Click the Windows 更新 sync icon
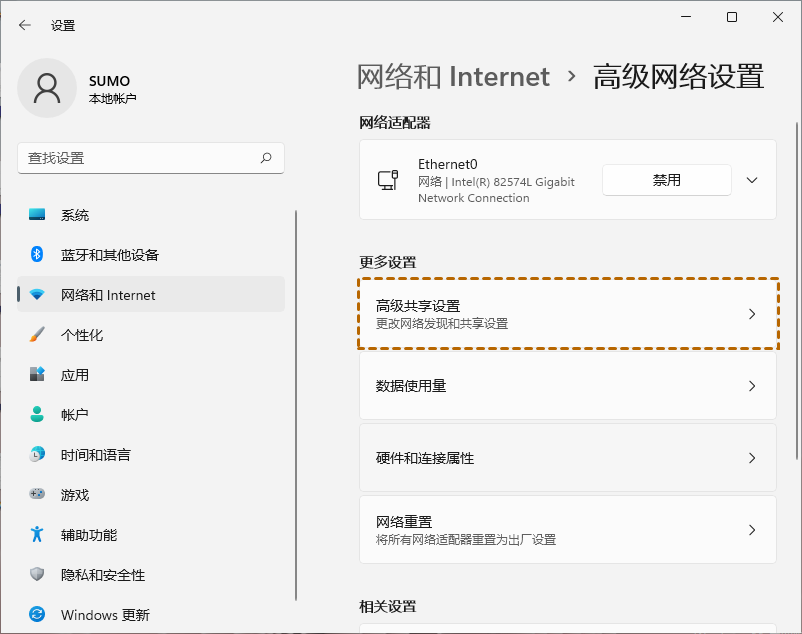This screenshot has width=802, height=634. [x=37, y=614]
